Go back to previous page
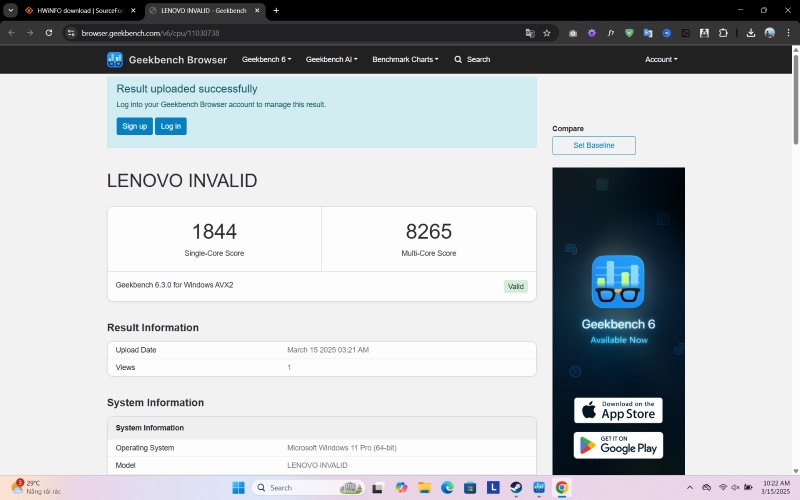This screenshot has height=500, width=800. (12, 33)
